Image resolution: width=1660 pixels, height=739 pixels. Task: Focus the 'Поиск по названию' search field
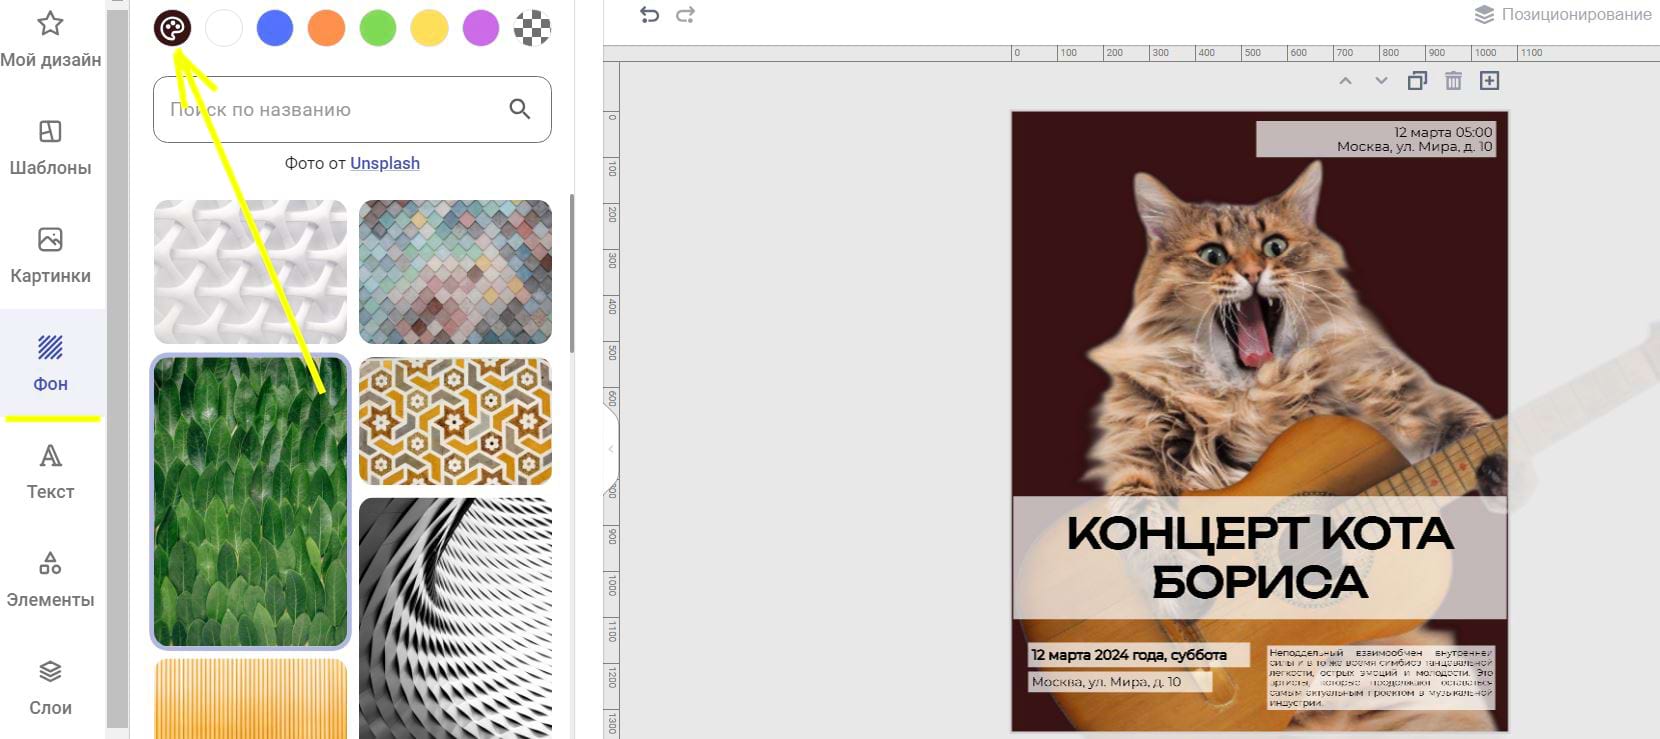(x=352, y=109)
